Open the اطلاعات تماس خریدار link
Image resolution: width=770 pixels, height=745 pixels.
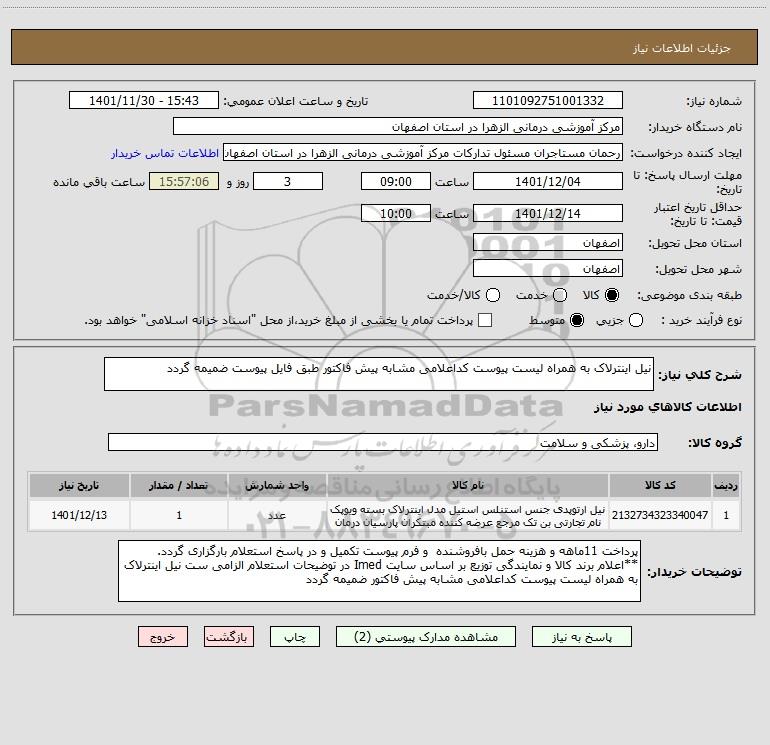point(165,153)
